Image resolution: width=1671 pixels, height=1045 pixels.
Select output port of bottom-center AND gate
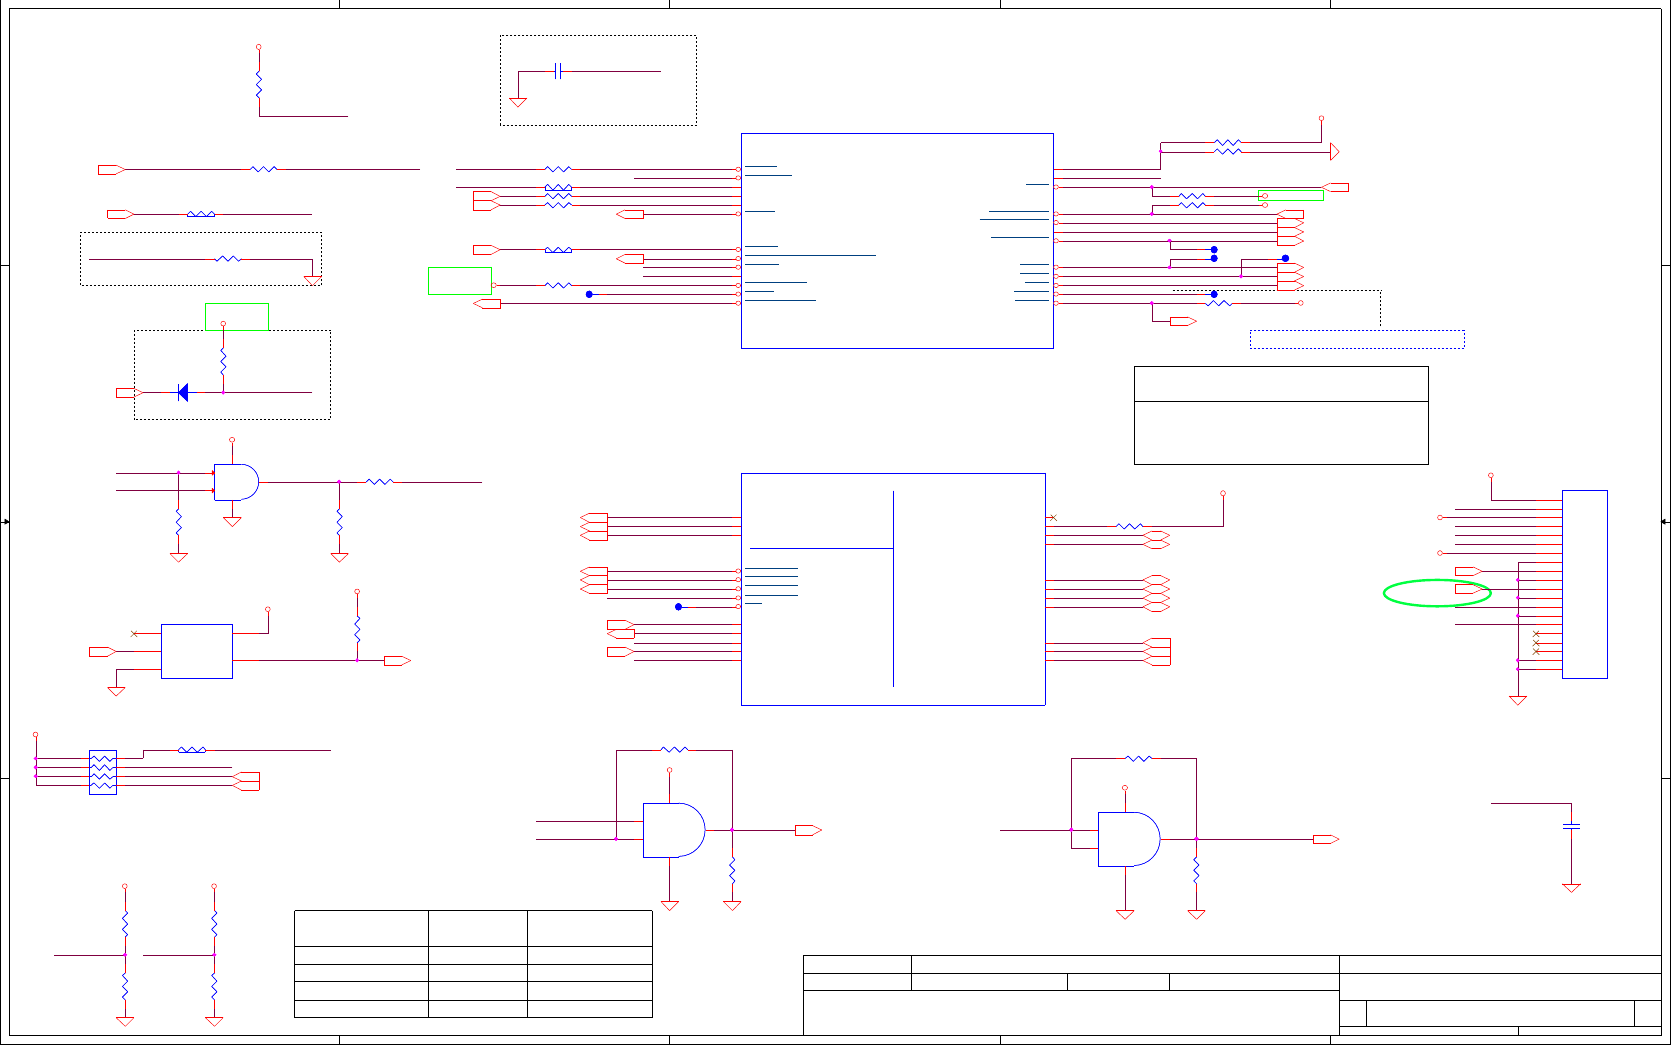tap(808, 830)
